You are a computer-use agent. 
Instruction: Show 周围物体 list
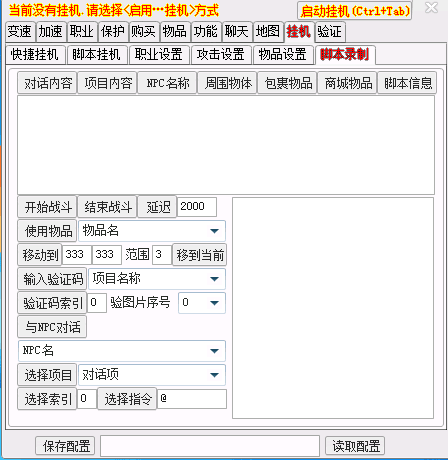(x=228, y=83)
